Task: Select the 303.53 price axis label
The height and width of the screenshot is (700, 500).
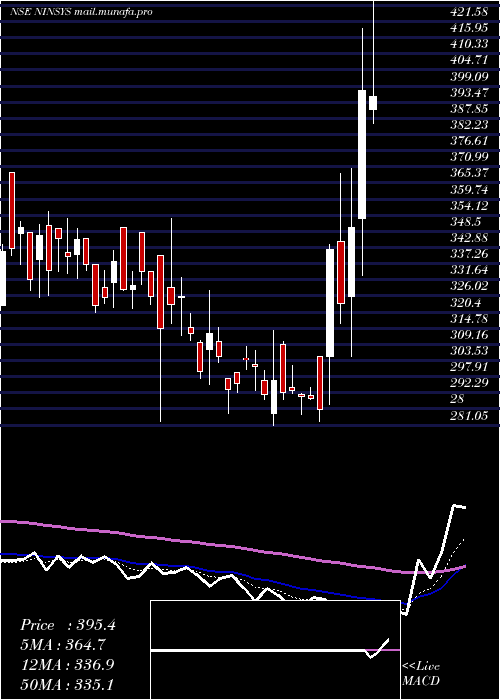Action: click(469, 351)
